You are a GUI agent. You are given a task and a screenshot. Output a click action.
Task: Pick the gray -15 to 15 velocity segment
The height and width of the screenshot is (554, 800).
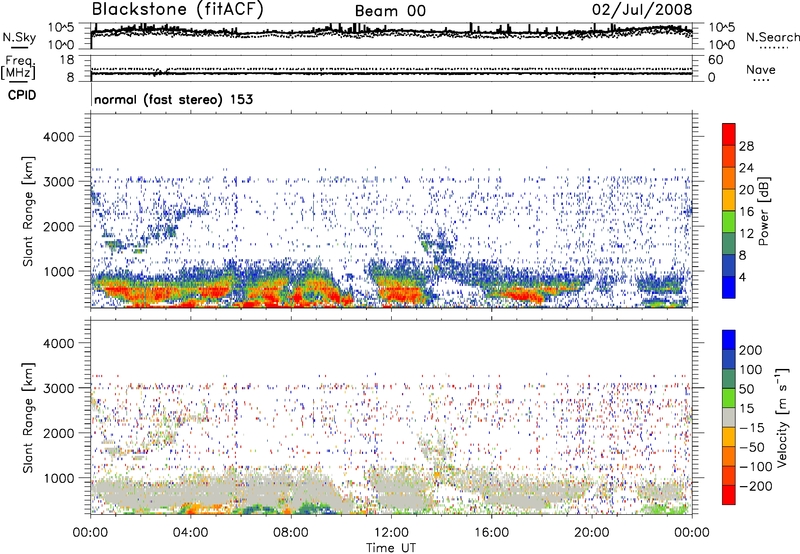point(729,418)
